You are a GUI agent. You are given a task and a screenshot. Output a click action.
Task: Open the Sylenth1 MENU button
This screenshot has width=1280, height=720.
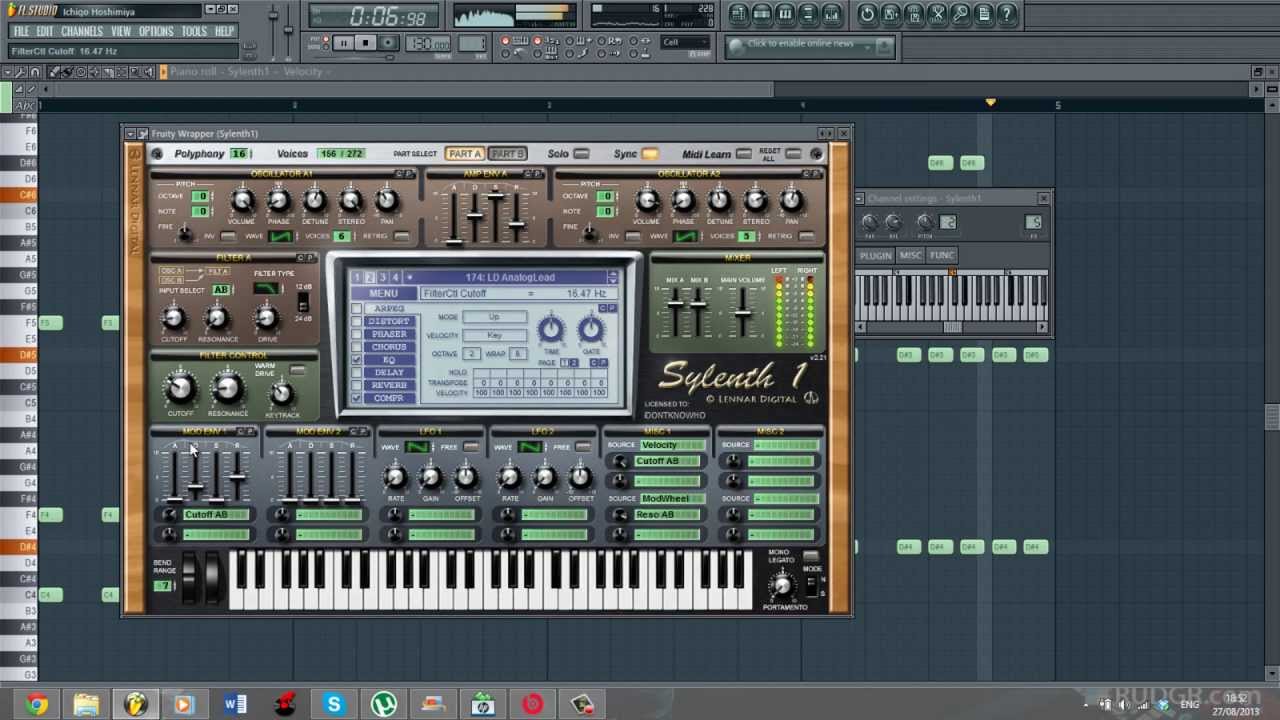(x=383, y=294)
